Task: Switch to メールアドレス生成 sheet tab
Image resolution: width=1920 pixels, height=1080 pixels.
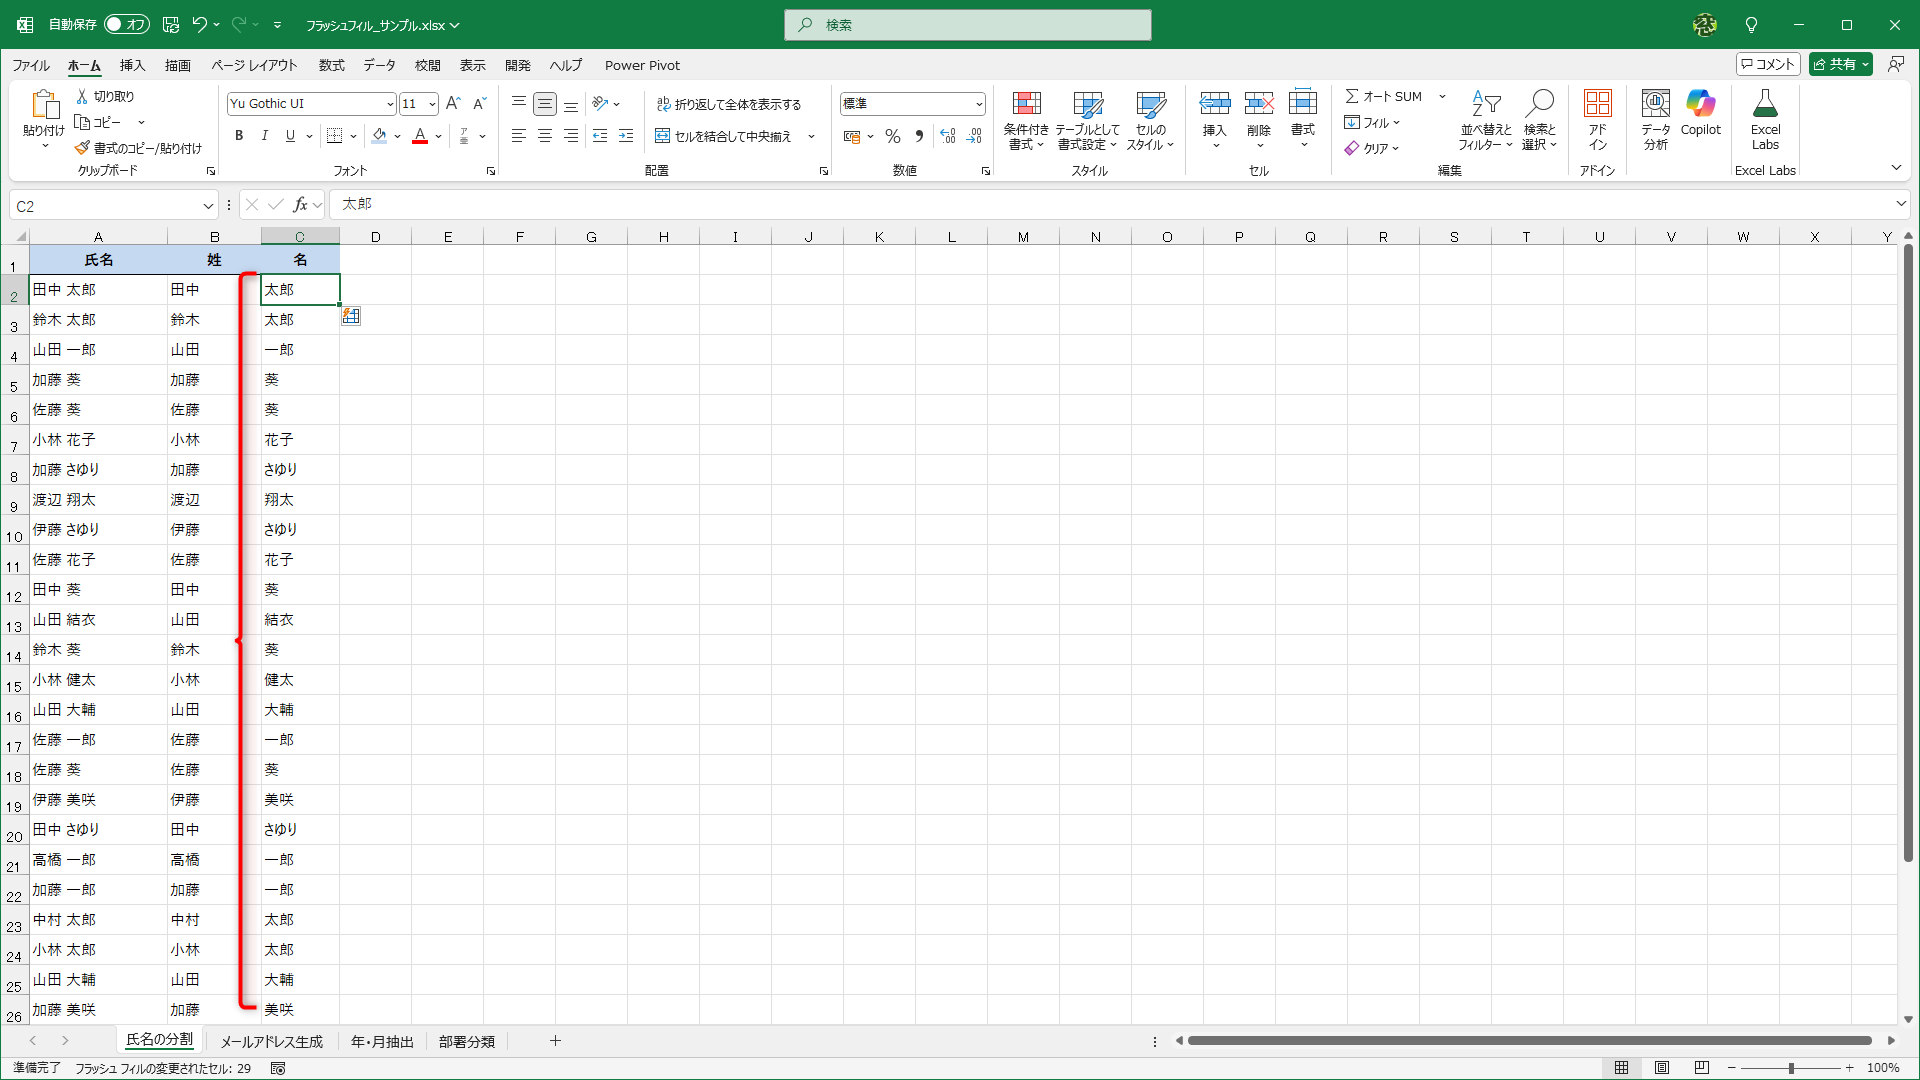Action: (x=271, y=1042)
